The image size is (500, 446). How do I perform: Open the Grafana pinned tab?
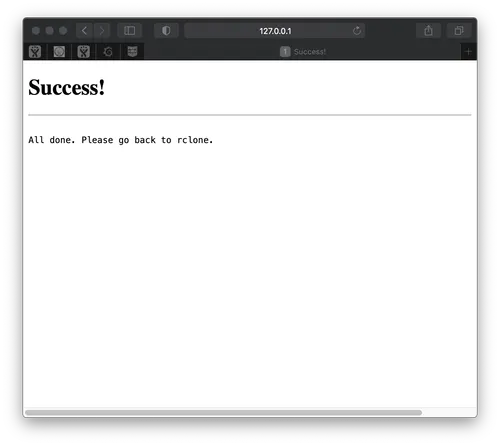coord(108,52)
